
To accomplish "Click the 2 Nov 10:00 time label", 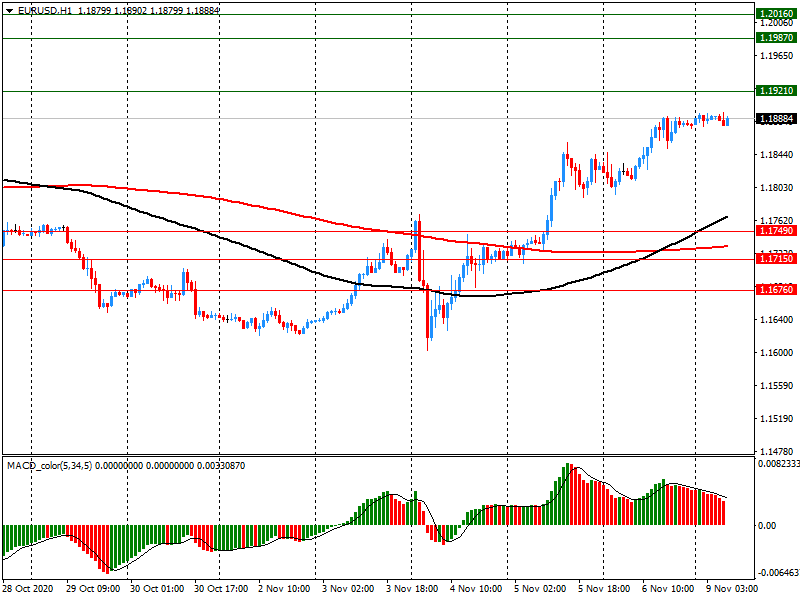I will [284, 589].
